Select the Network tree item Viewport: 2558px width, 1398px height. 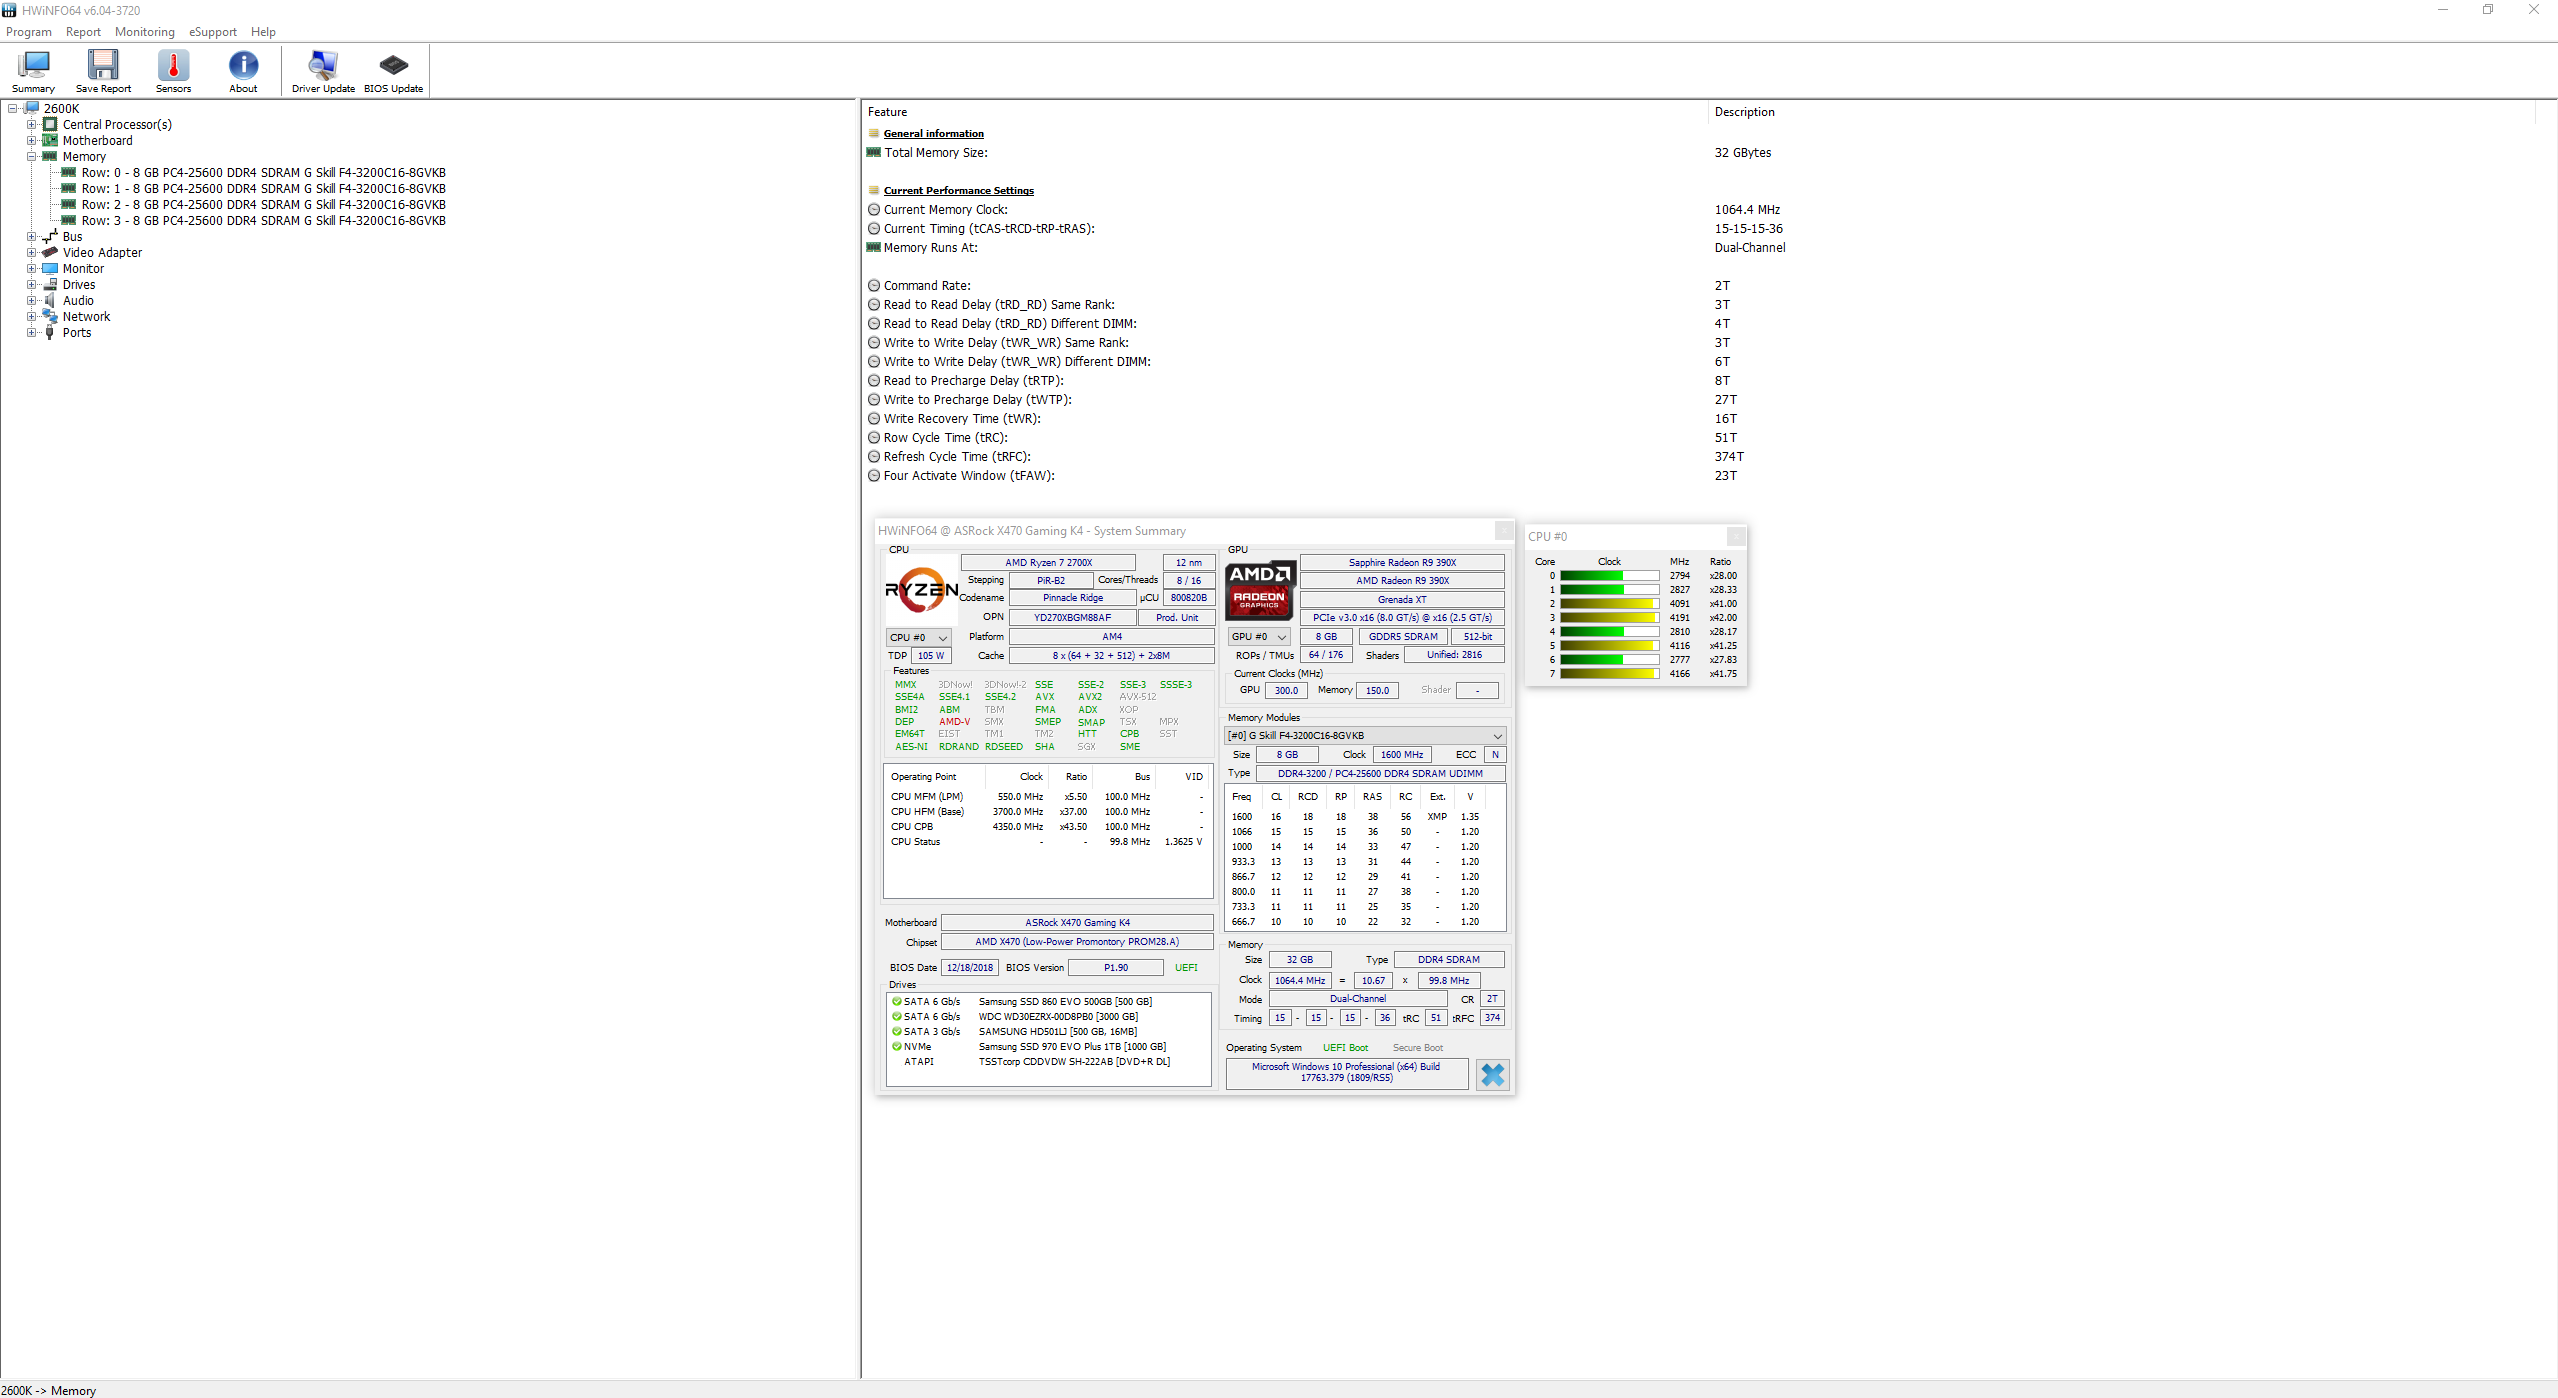86,317
